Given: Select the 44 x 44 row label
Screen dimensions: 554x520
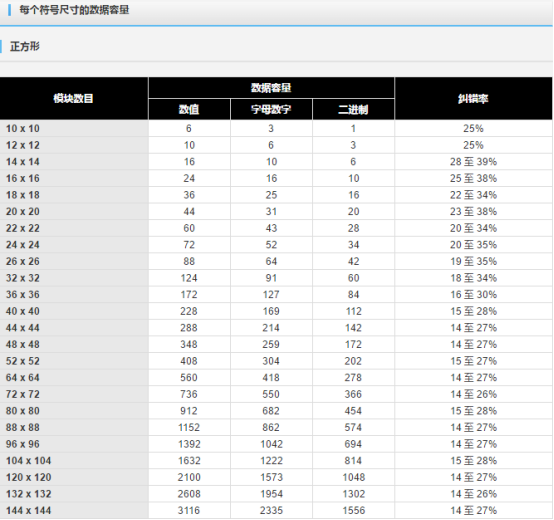Looking at the screenshot, I should pos(23,328).
